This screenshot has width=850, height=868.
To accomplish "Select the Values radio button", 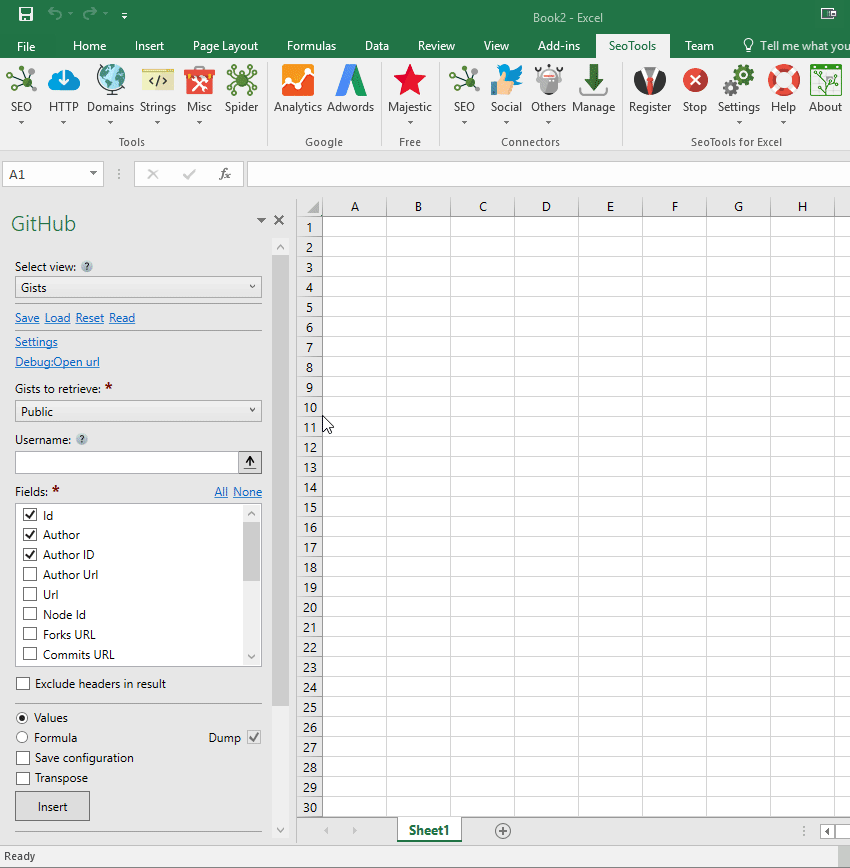I will (x=22, y=718).
